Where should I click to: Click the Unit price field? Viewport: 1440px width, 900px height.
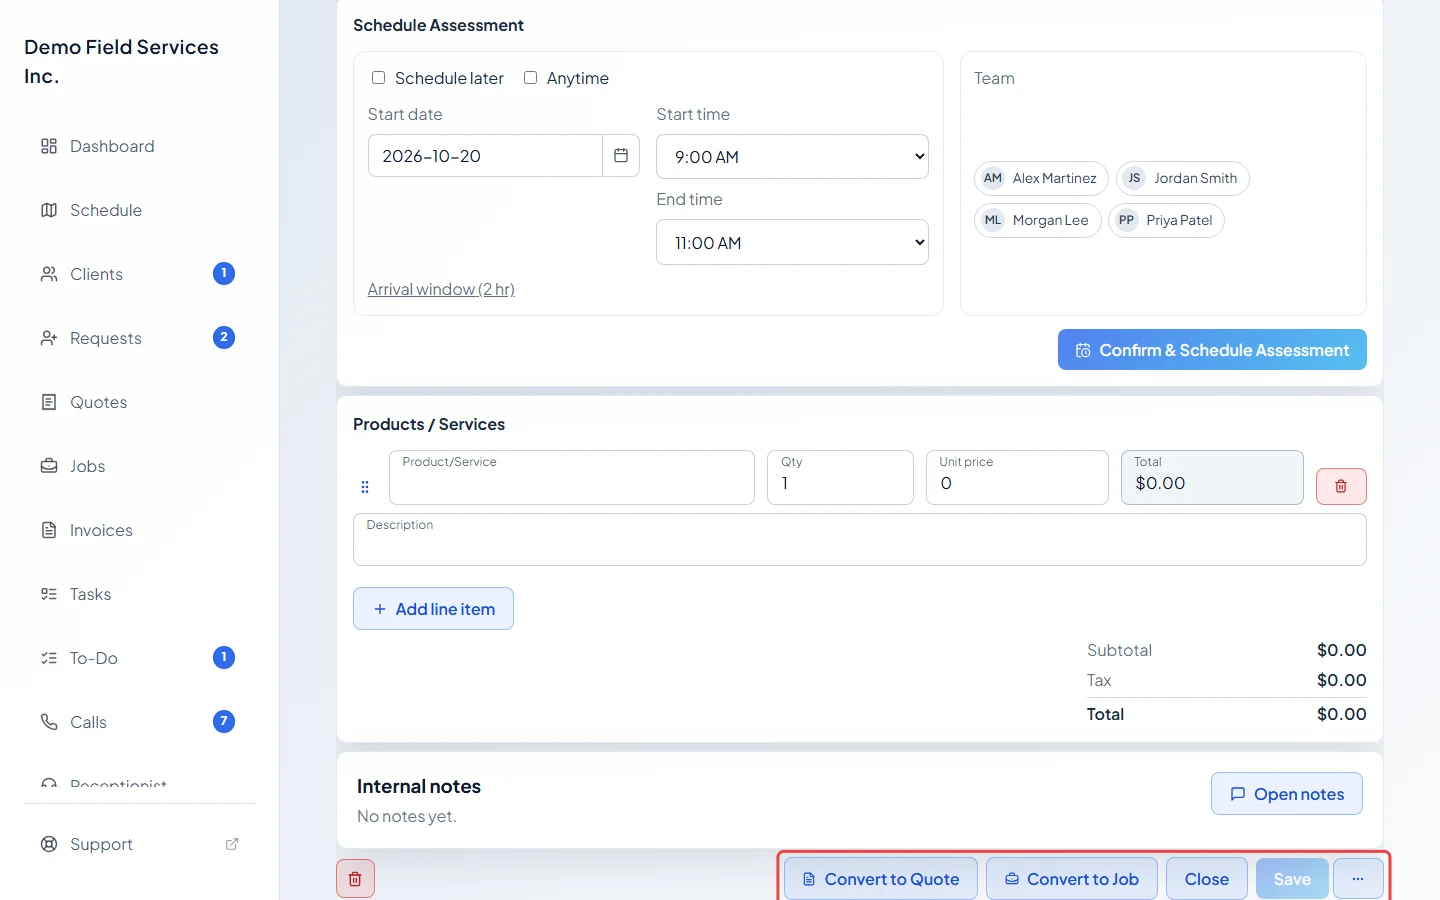tap(1017, 477)
